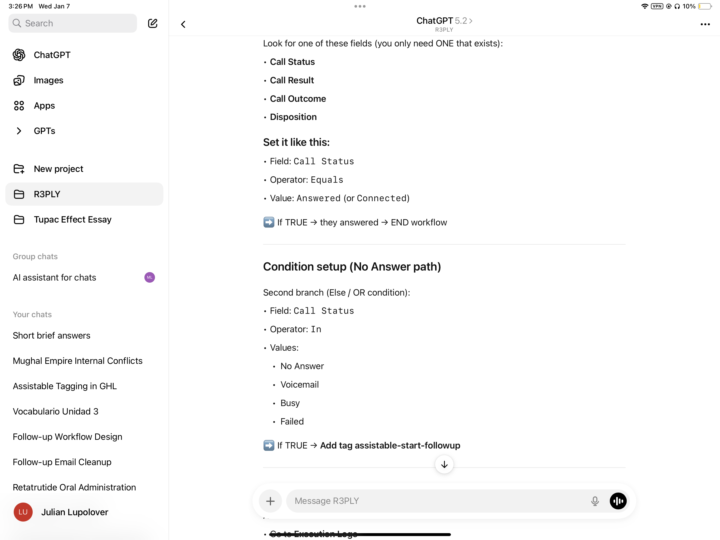Click the "No Answer" value bullet
Screen dimensions: 720x540
coord(302,366)
